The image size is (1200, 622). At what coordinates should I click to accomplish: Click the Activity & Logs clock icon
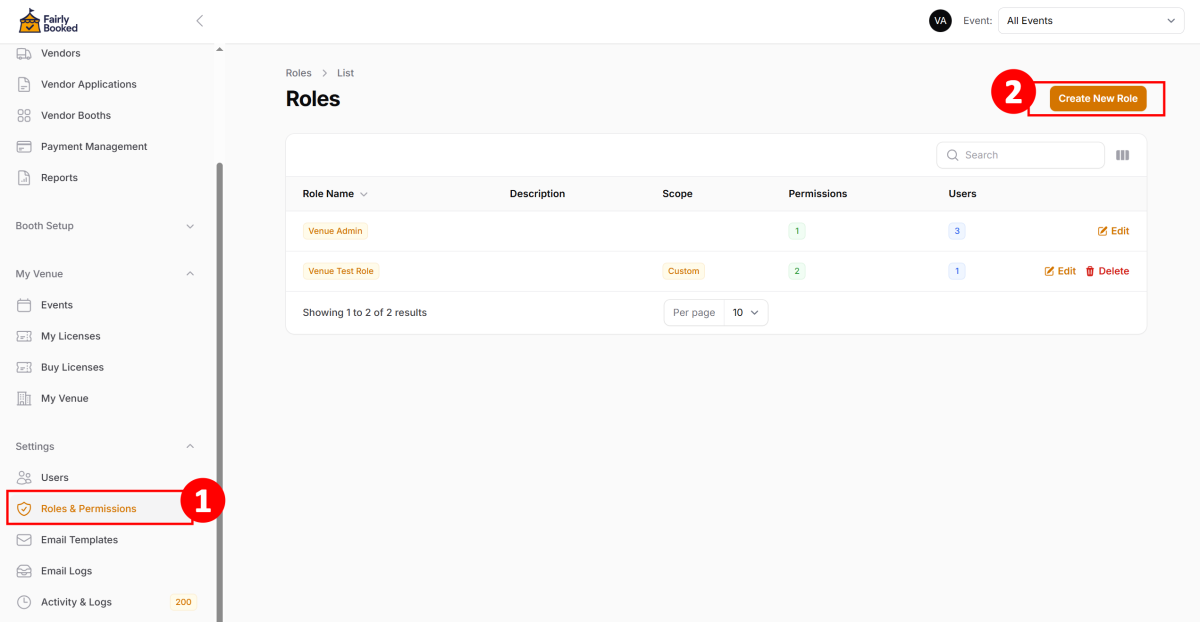click(24, 602)
